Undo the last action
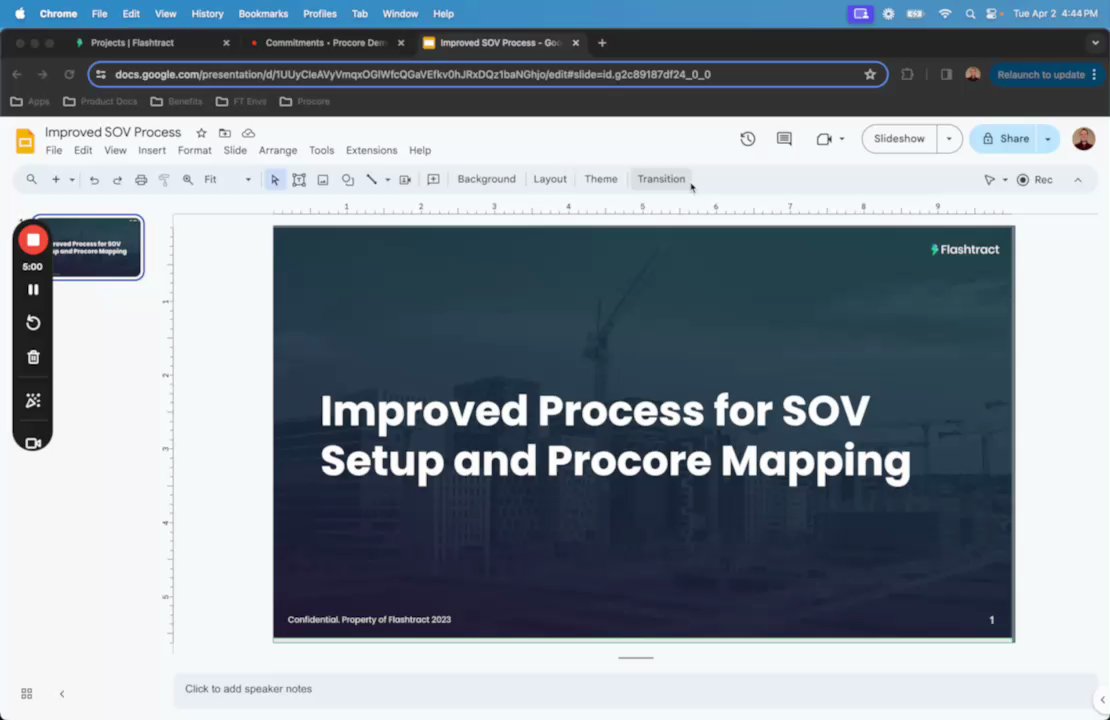This screenshot has height=720, width=1110. [93, 180]
